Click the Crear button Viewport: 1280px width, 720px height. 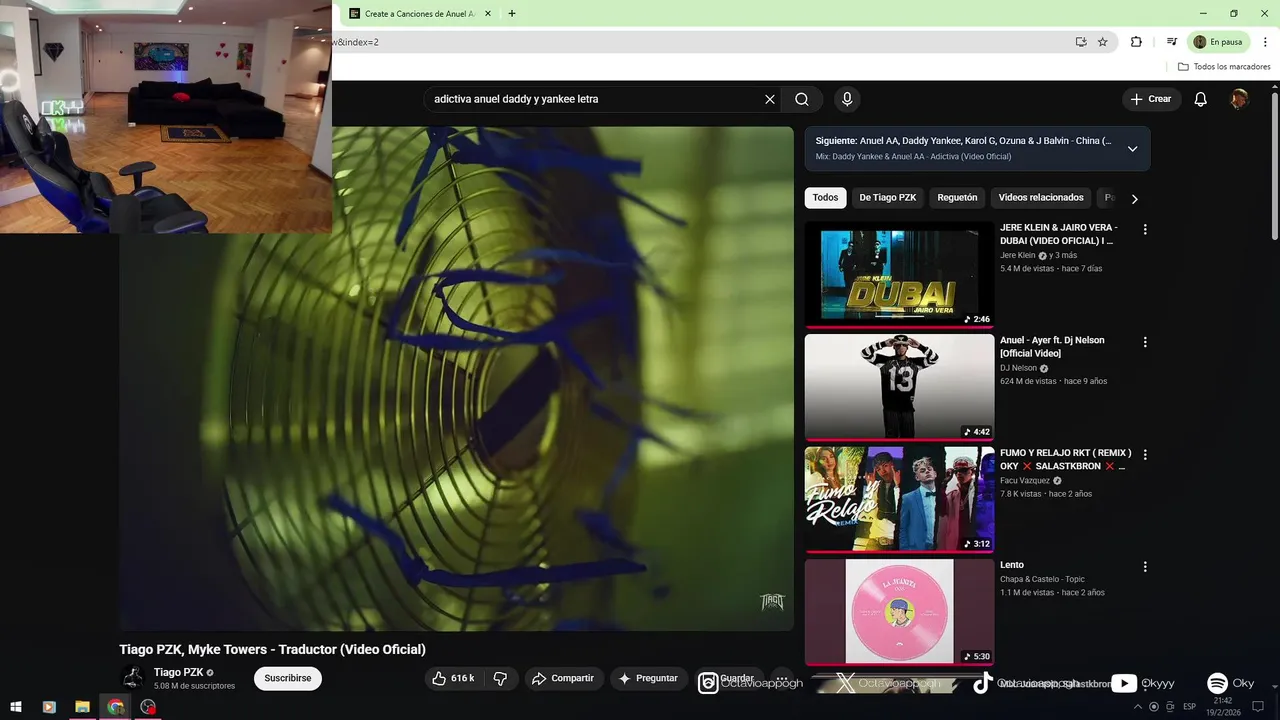click(1151, 99)
